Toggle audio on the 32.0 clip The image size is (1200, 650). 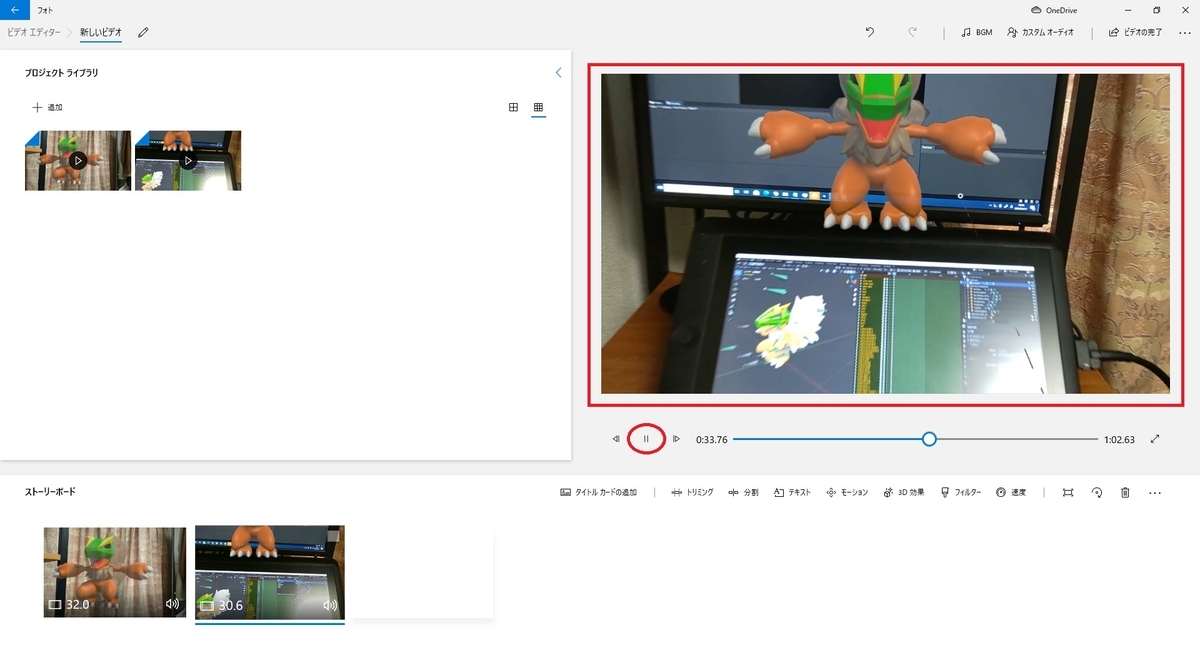172,604
